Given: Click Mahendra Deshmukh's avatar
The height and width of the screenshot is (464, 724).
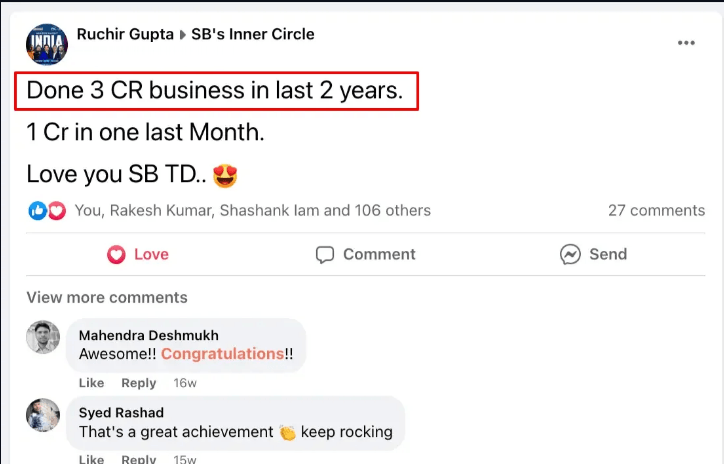Looking at the screenshot, I should (44, 338).
